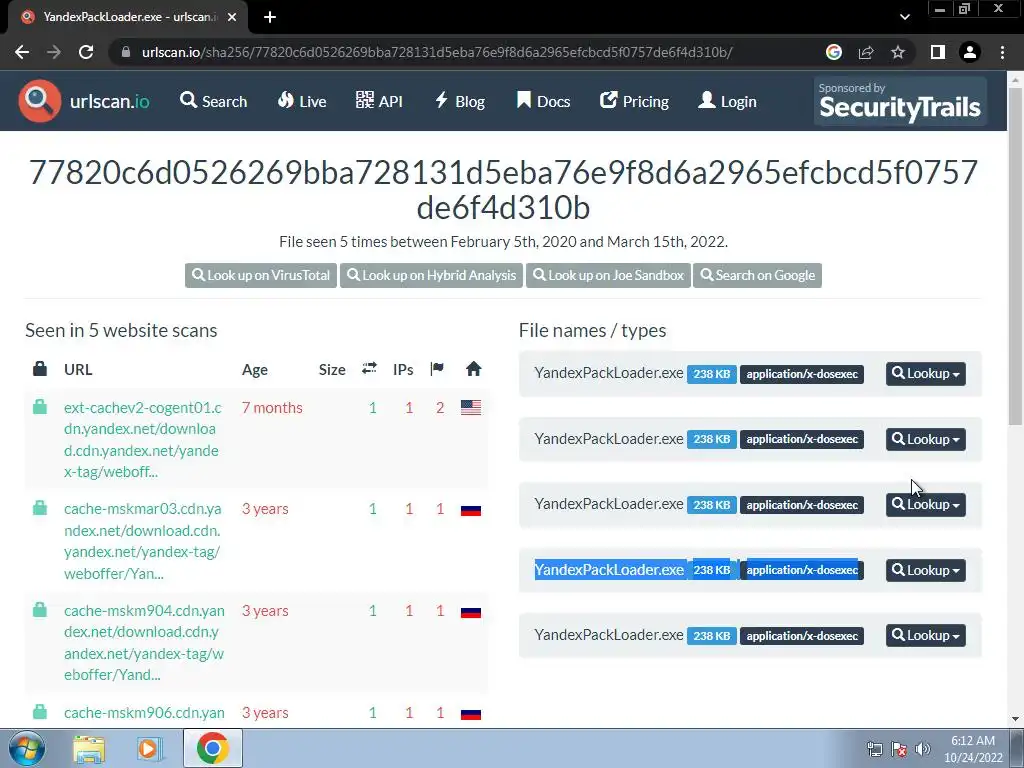Click the volume speaker tray icon

pos(923,749)
